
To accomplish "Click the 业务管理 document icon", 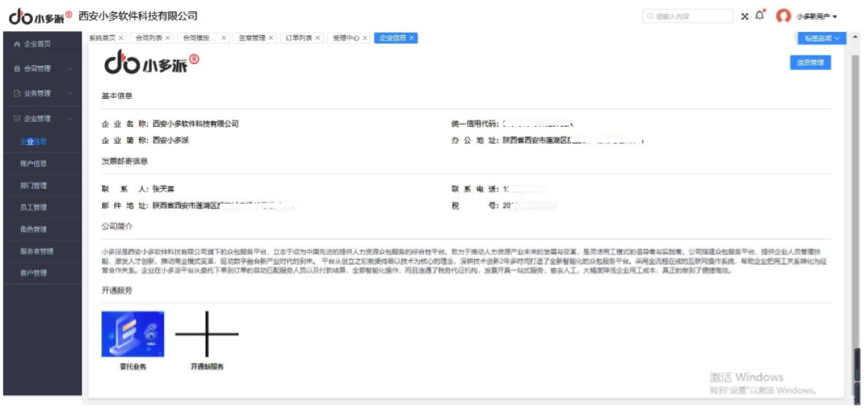I will [x=17, y=94].
